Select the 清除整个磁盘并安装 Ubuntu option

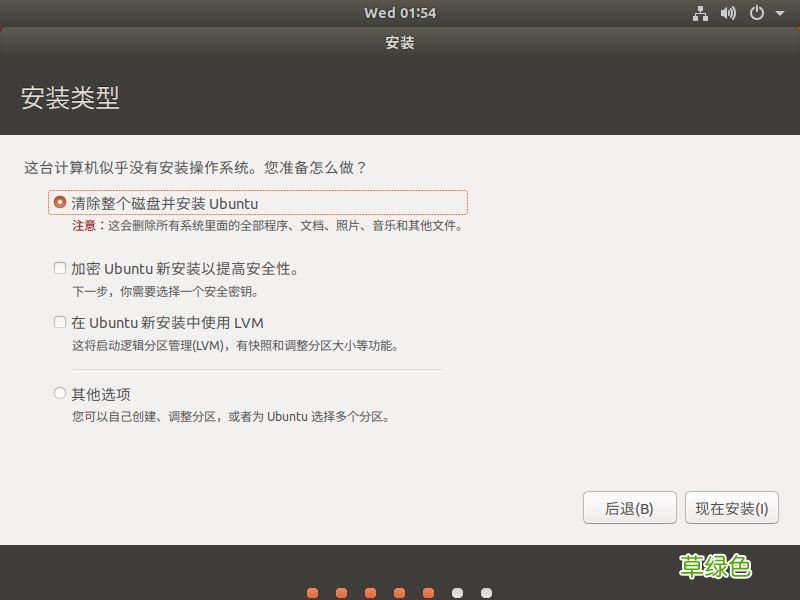tap(60, 202)
